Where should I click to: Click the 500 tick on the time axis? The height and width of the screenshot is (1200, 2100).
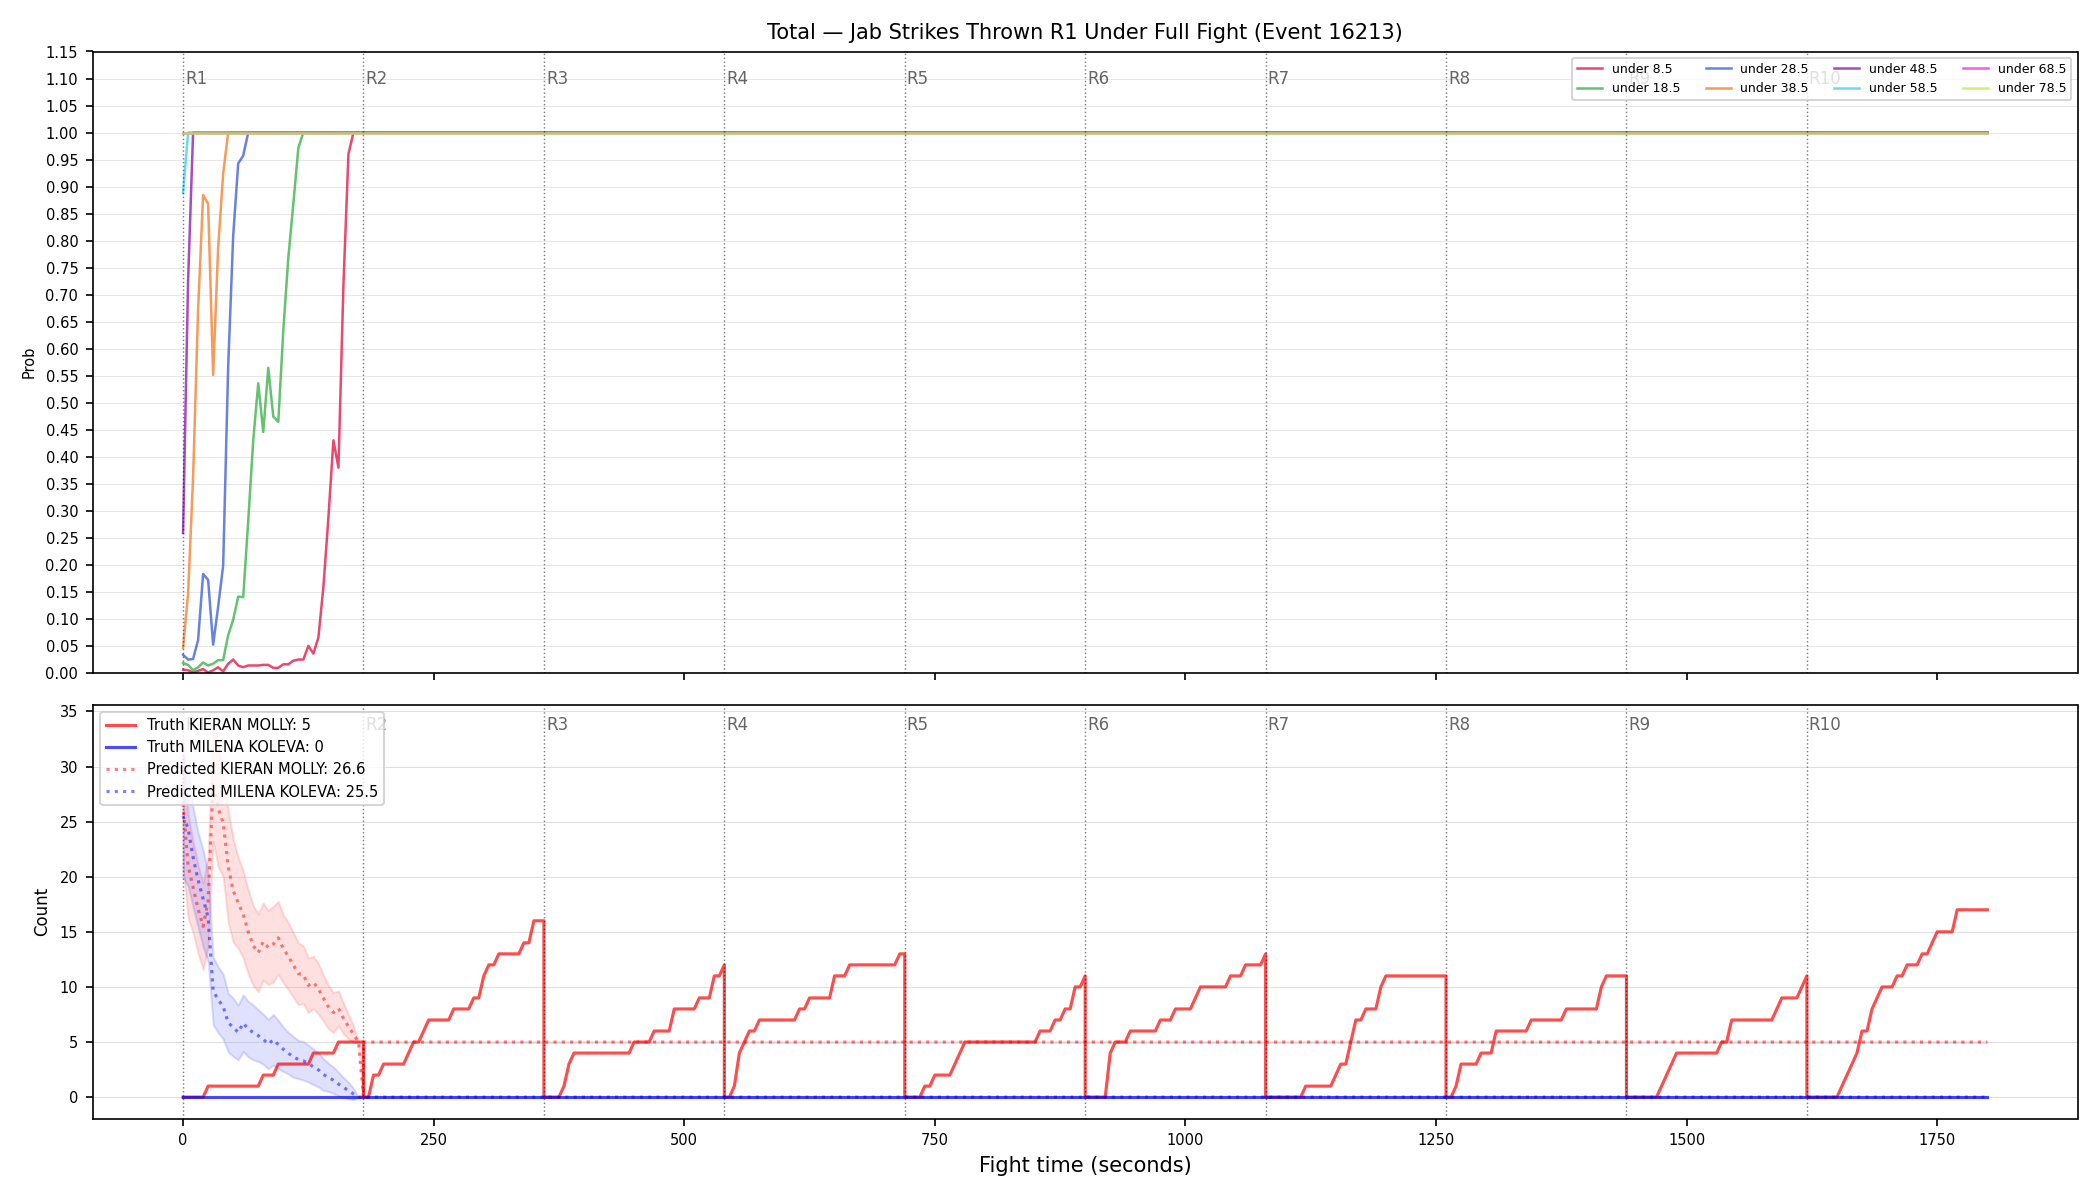click(684, 1139)
